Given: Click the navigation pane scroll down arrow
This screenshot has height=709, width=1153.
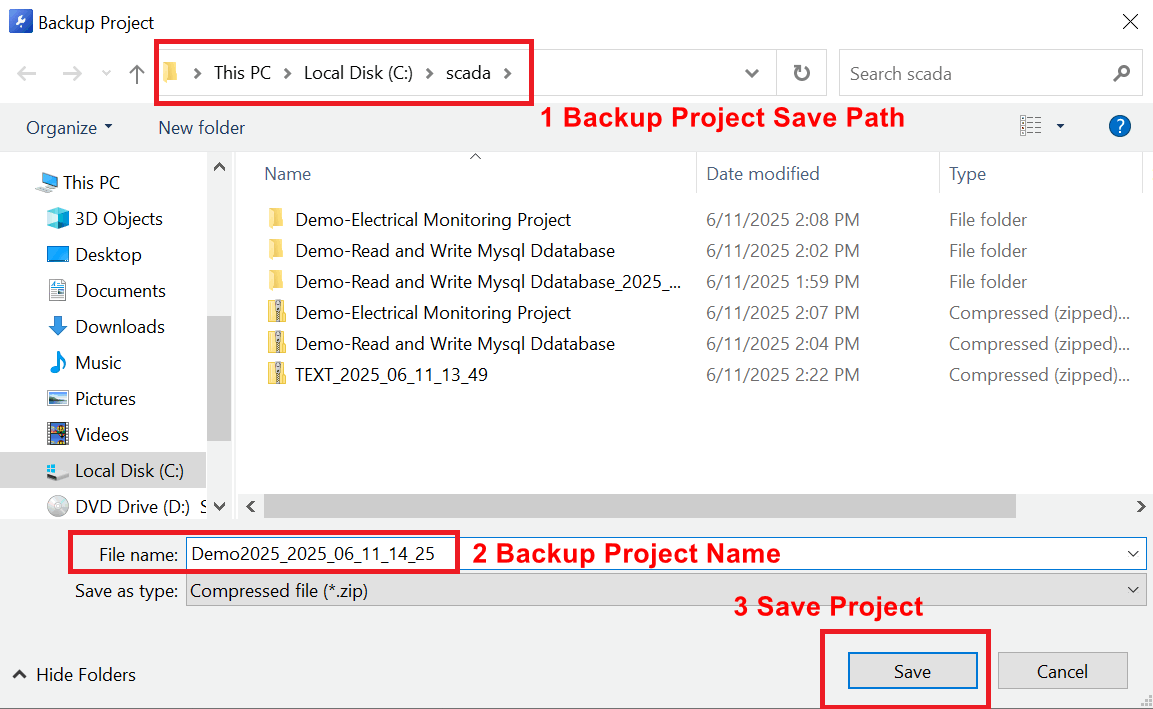Looking at the screenshot, I should [219, 507].
